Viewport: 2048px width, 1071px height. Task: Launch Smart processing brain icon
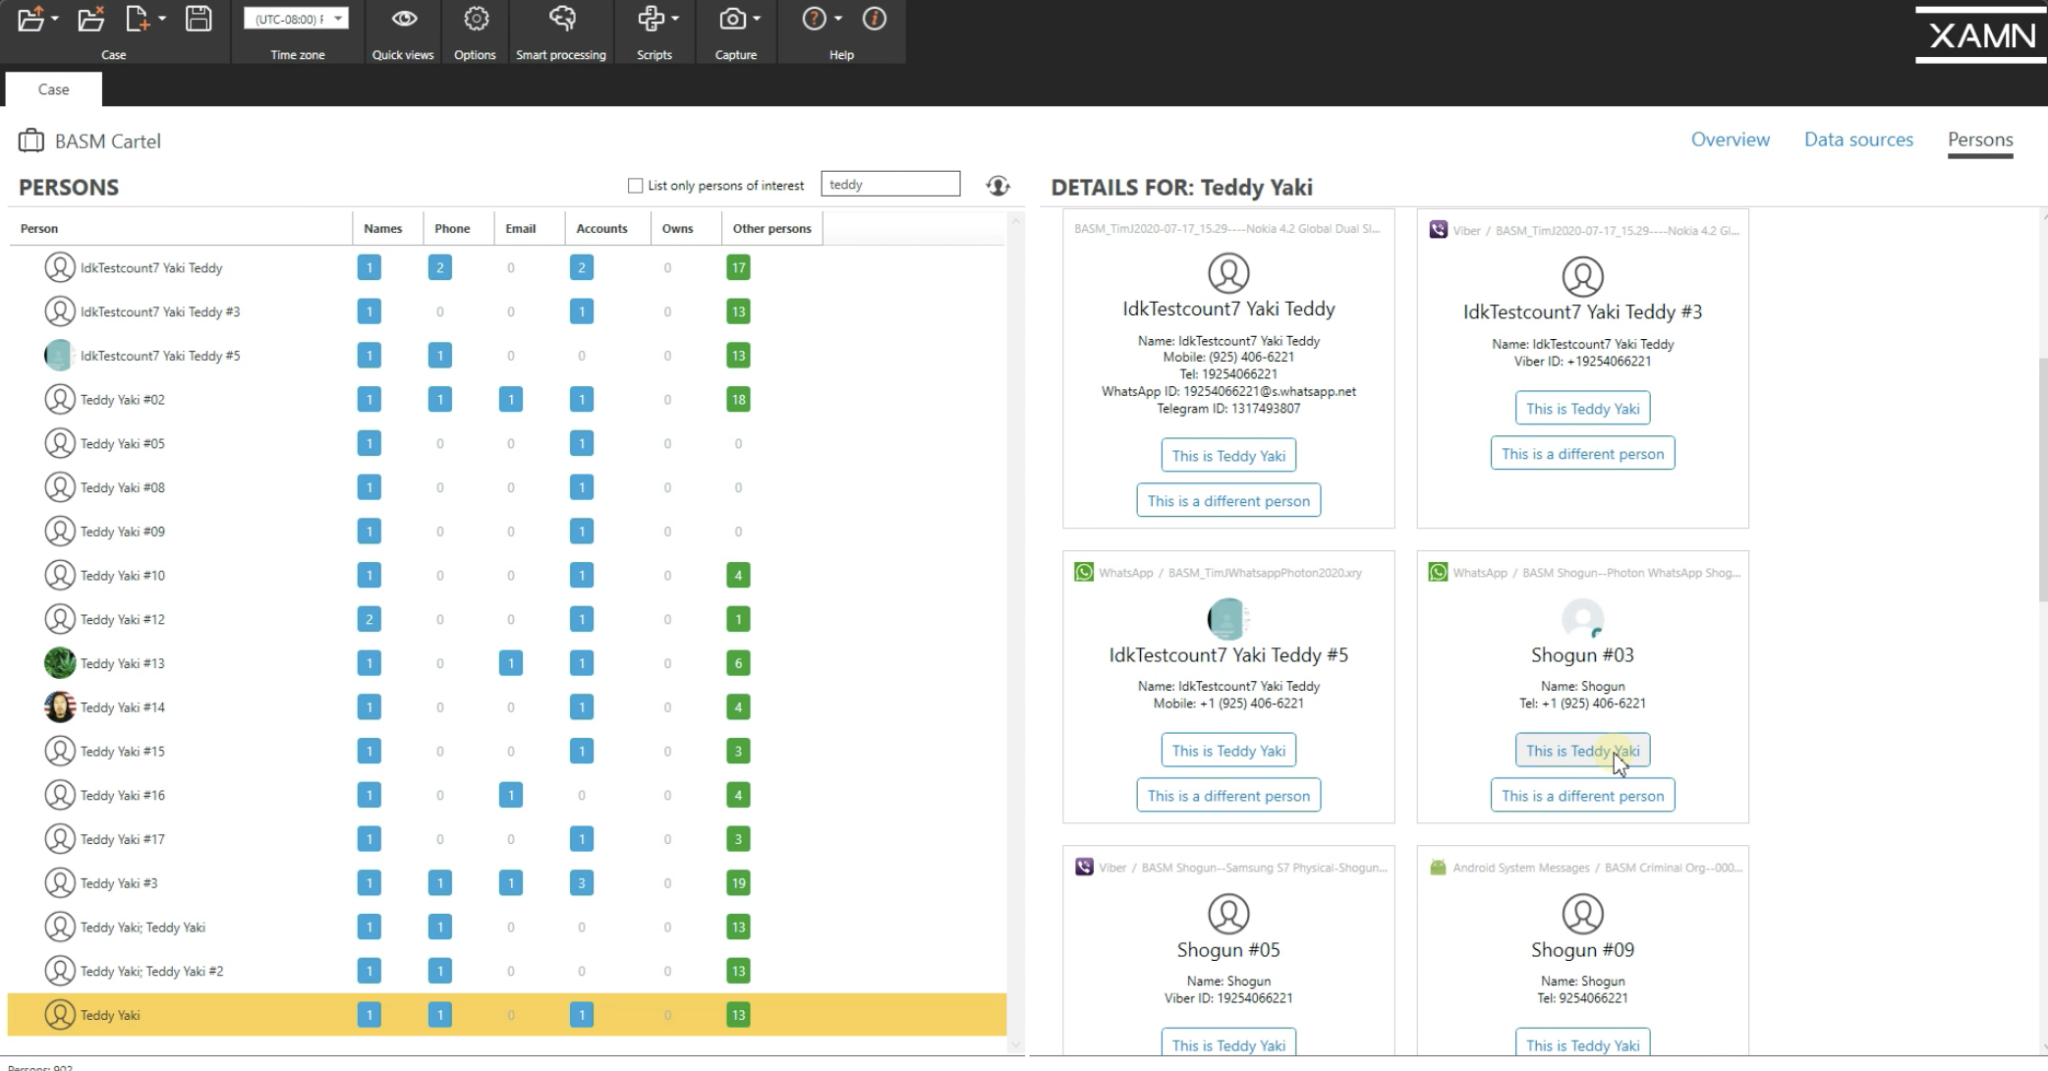(x=561, y=19)
